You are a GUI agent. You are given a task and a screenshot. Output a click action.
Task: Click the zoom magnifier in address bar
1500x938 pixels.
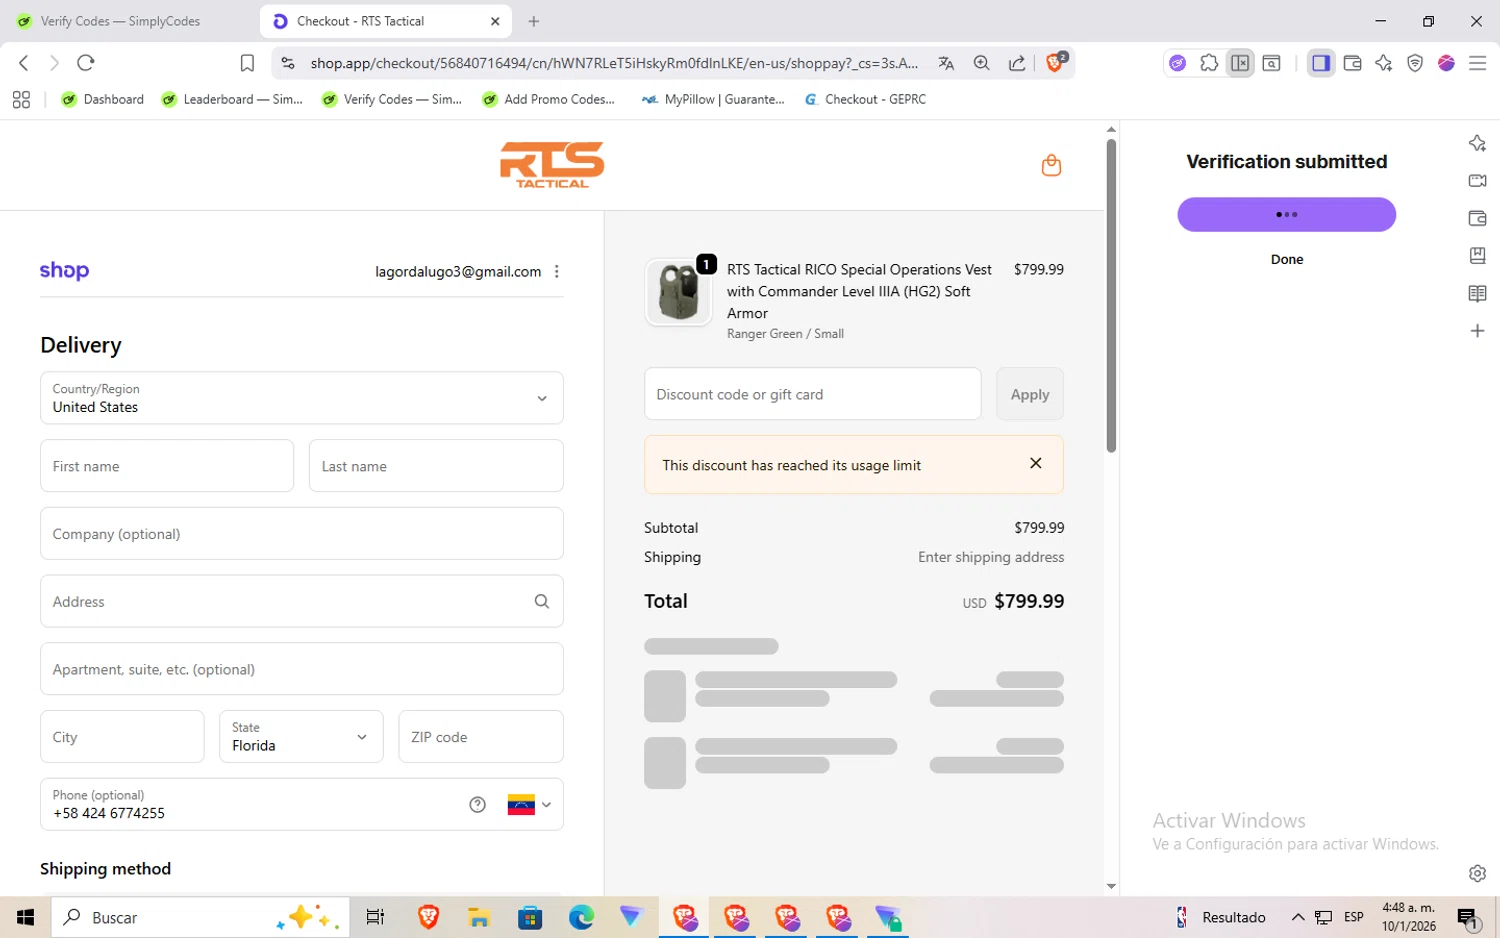point(982,63)
